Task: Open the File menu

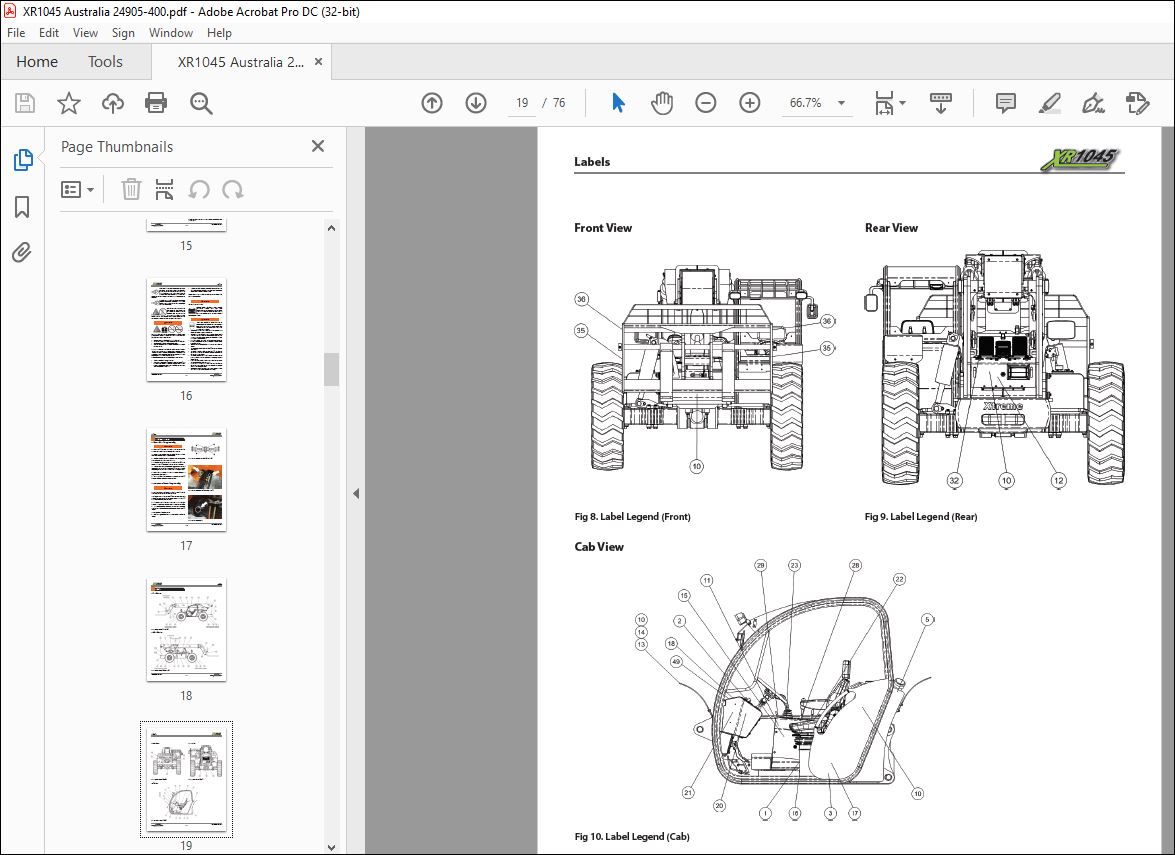Action: [x=16, y=33]
